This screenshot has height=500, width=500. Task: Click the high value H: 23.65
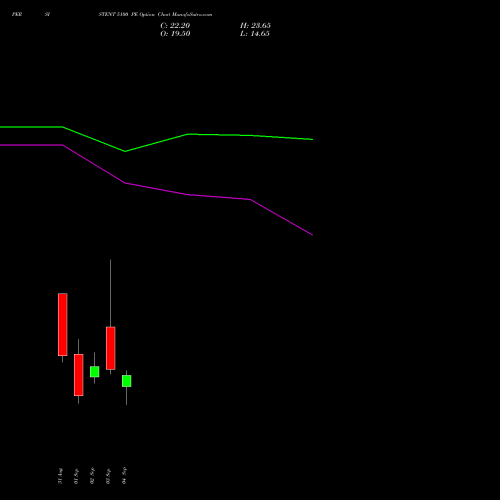pyautogui.click(x=255, y=25)
